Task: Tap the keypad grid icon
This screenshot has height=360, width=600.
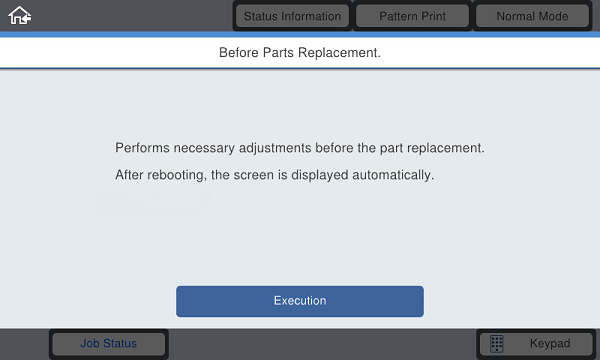Action: tap(497, 344)
